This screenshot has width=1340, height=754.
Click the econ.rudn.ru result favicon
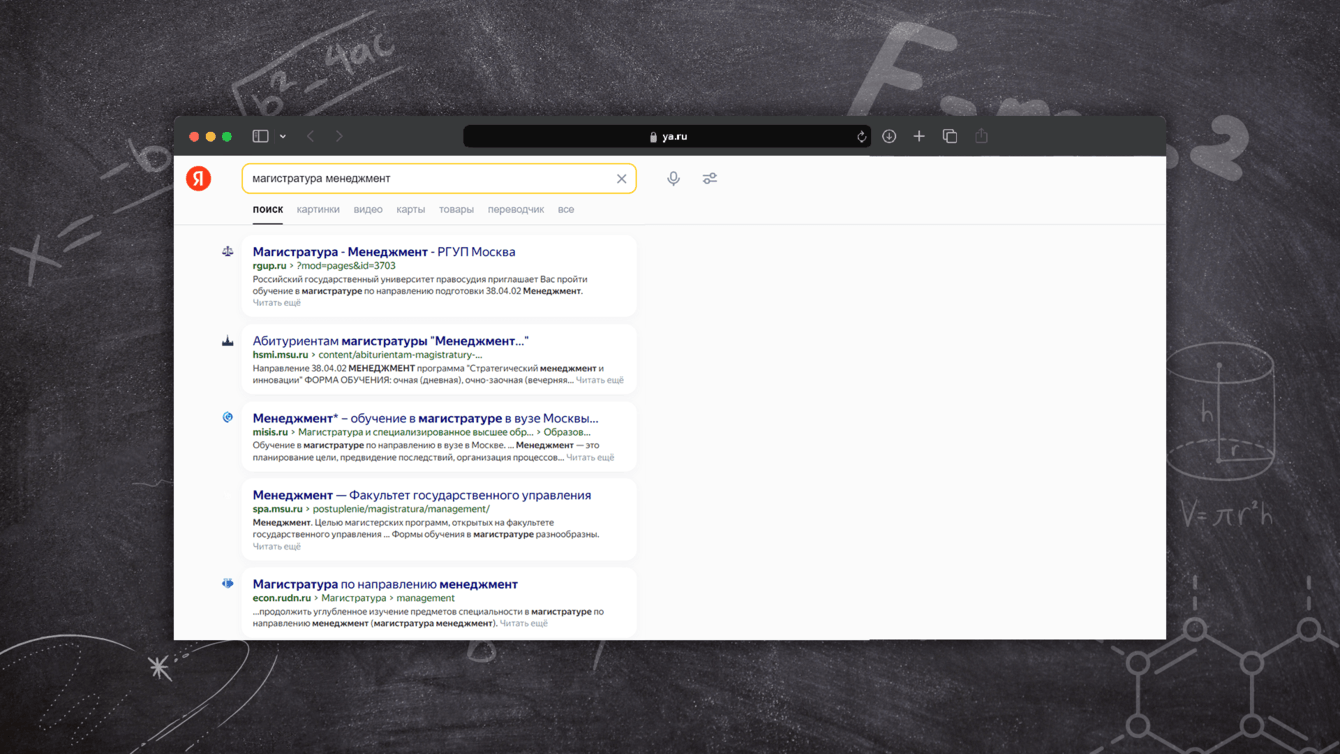[x=228, y=583]
